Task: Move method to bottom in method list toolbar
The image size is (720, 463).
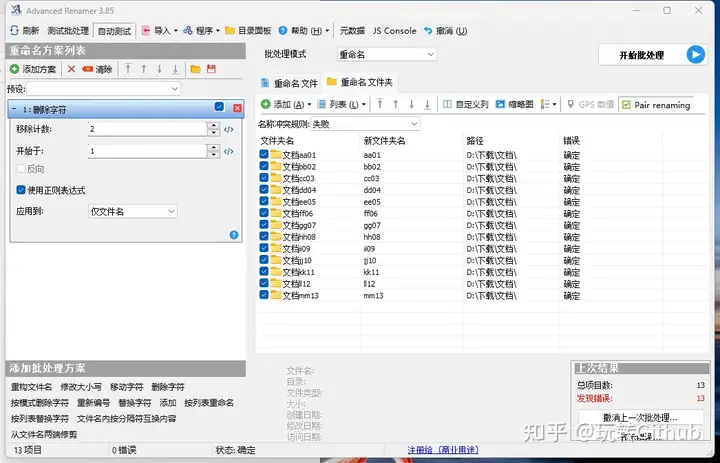Action: (175, 69)
